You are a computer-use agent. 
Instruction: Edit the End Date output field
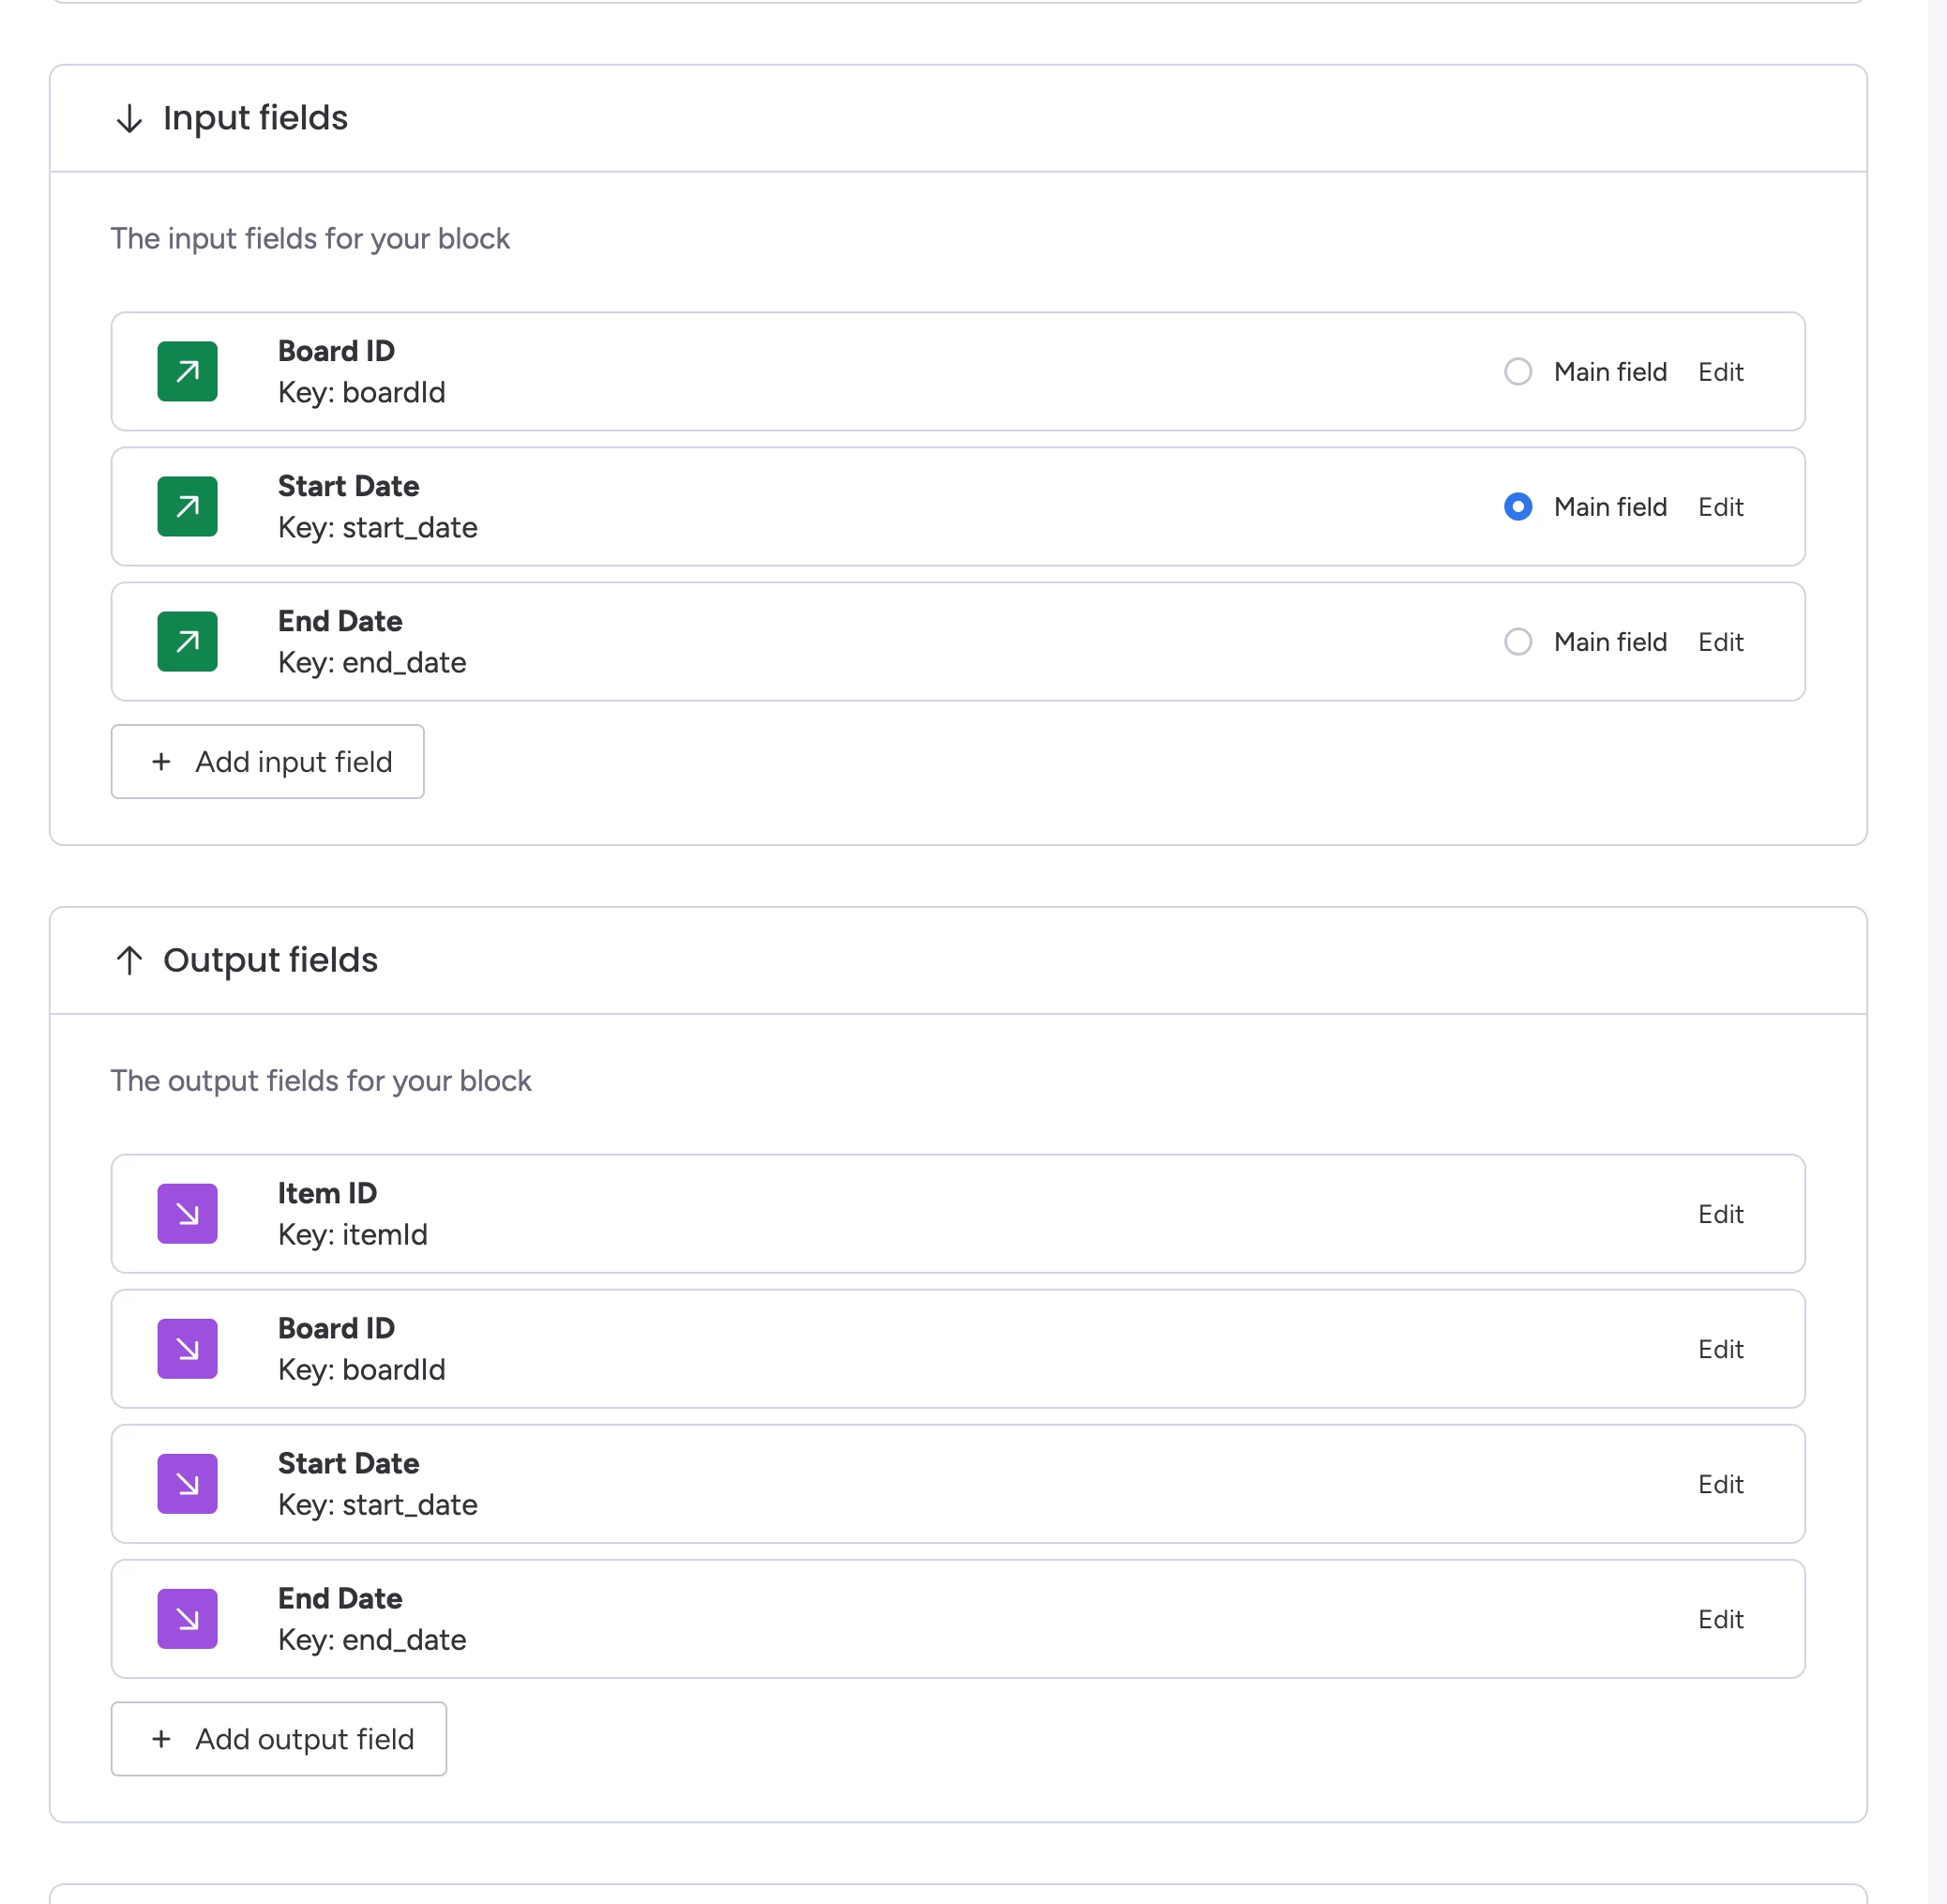point(1719,1619)
